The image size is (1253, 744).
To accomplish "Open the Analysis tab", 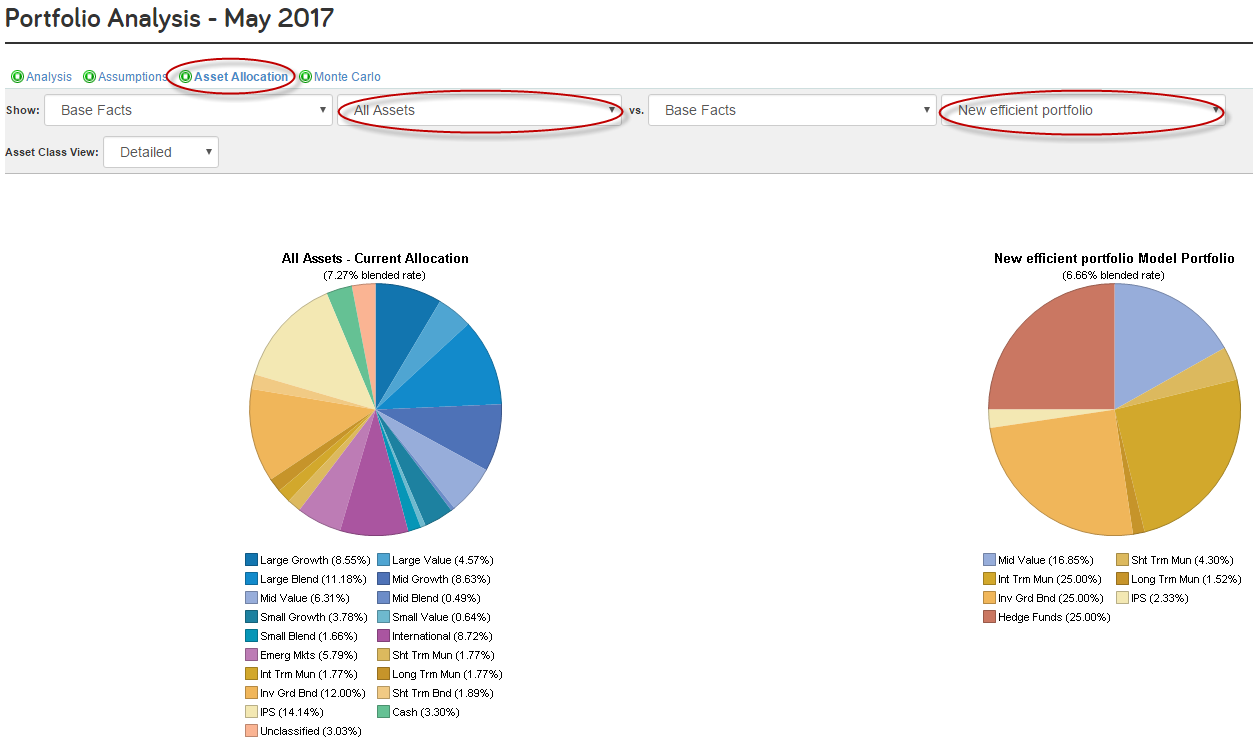I will click(x=49, y=77).
